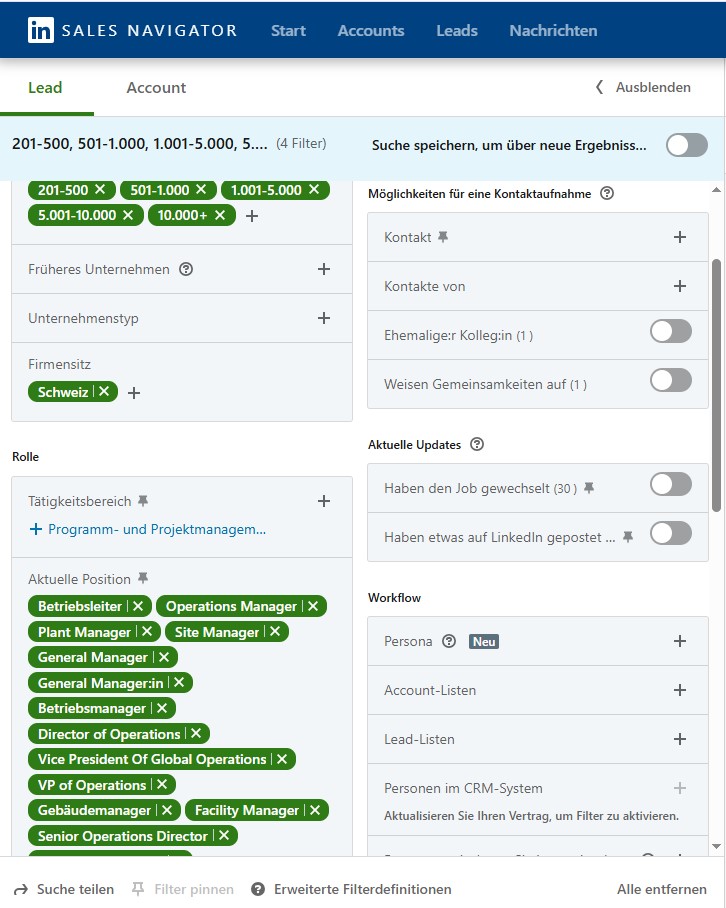
Task: Open the Leads navigation item
Action: pos(457,30)
